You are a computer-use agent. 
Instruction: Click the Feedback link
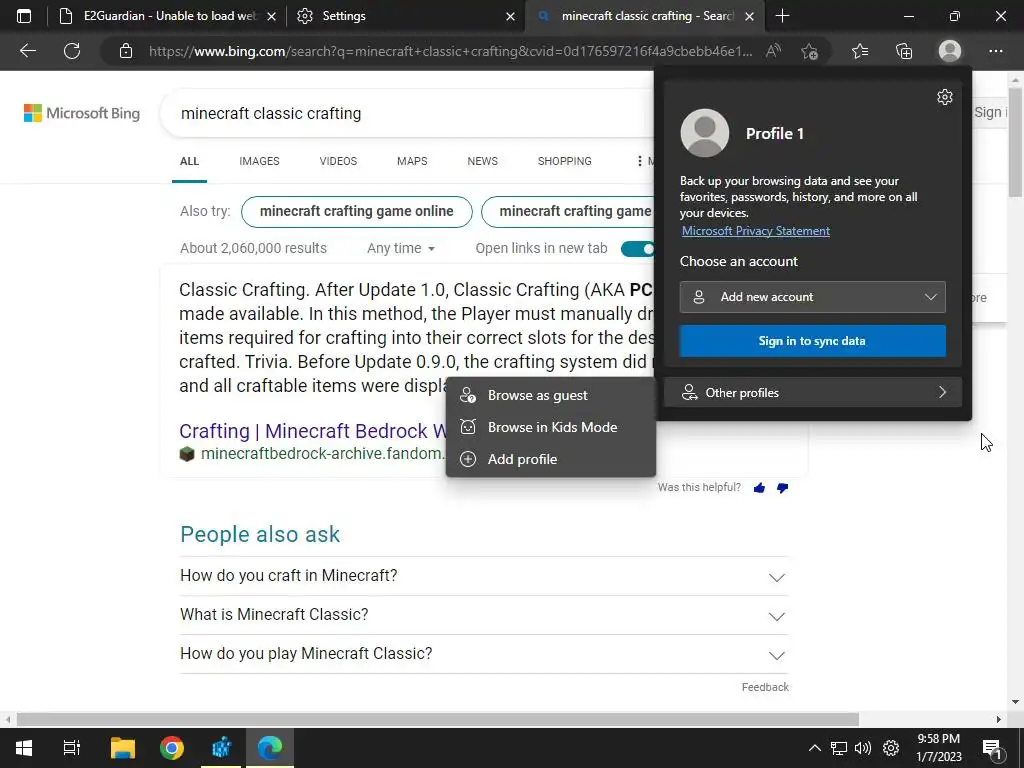pos(765,687)
